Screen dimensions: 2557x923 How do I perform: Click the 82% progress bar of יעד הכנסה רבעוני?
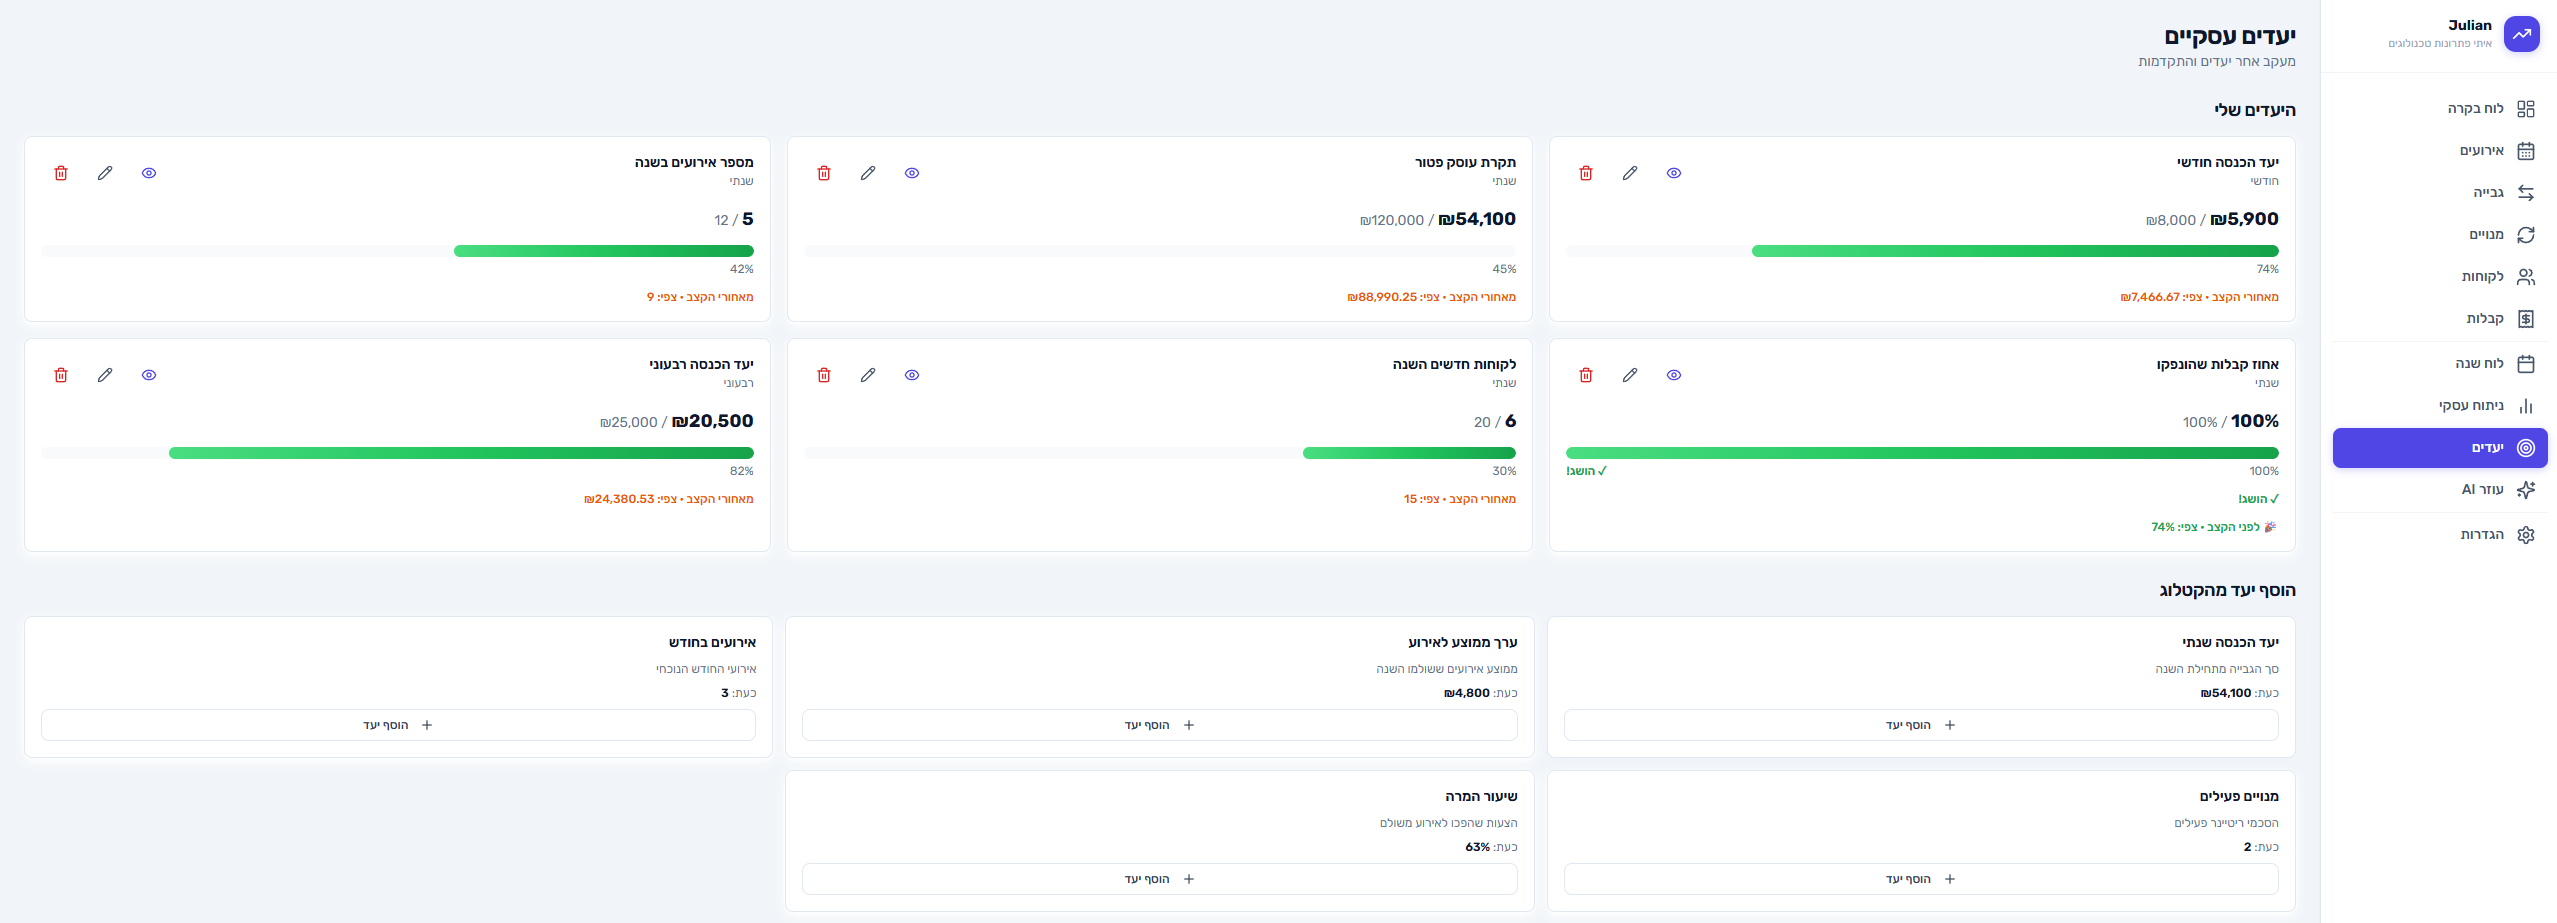point(397,453)
